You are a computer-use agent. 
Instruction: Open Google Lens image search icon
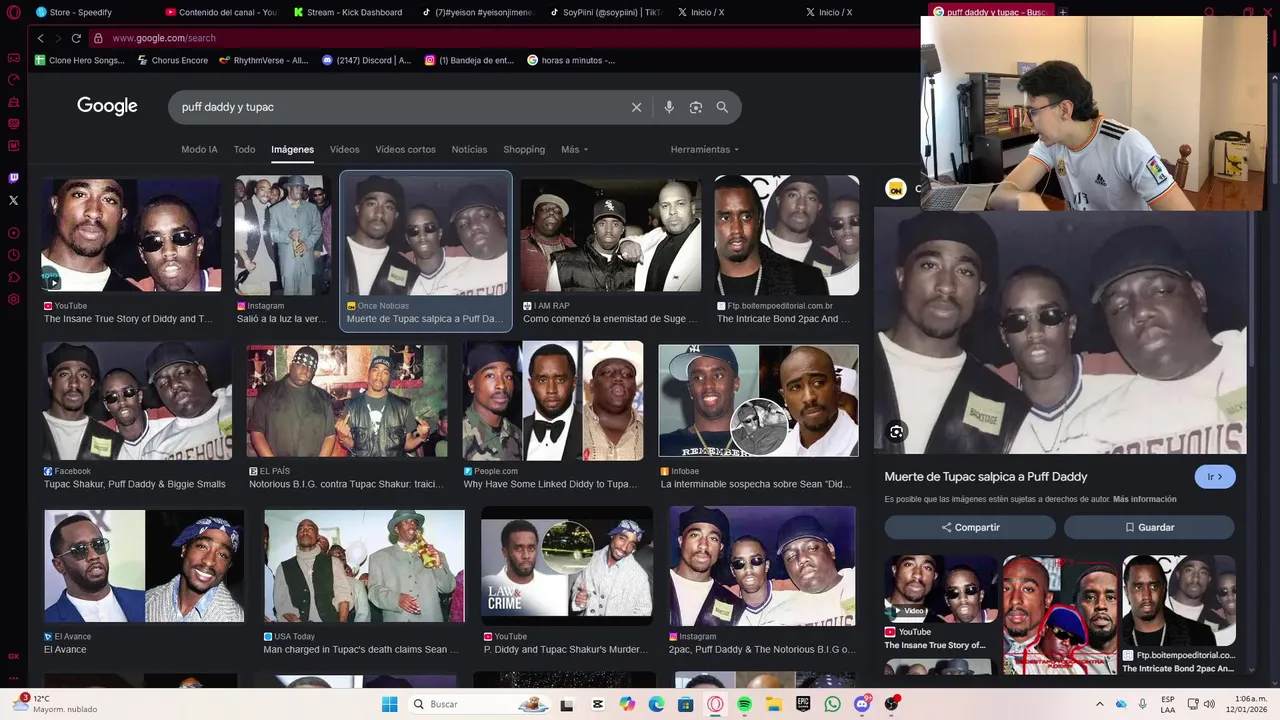[696, 107]
